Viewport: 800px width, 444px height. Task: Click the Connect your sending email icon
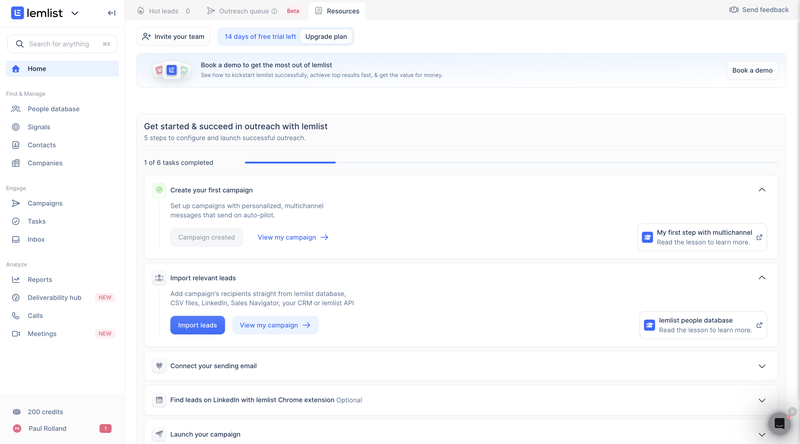(x=159, y=366)
